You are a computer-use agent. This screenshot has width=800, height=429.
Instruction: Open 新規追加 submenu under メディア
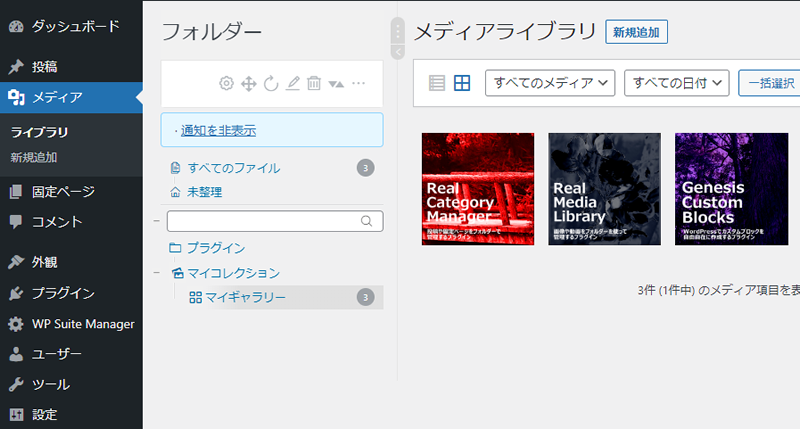coord(34,157)
